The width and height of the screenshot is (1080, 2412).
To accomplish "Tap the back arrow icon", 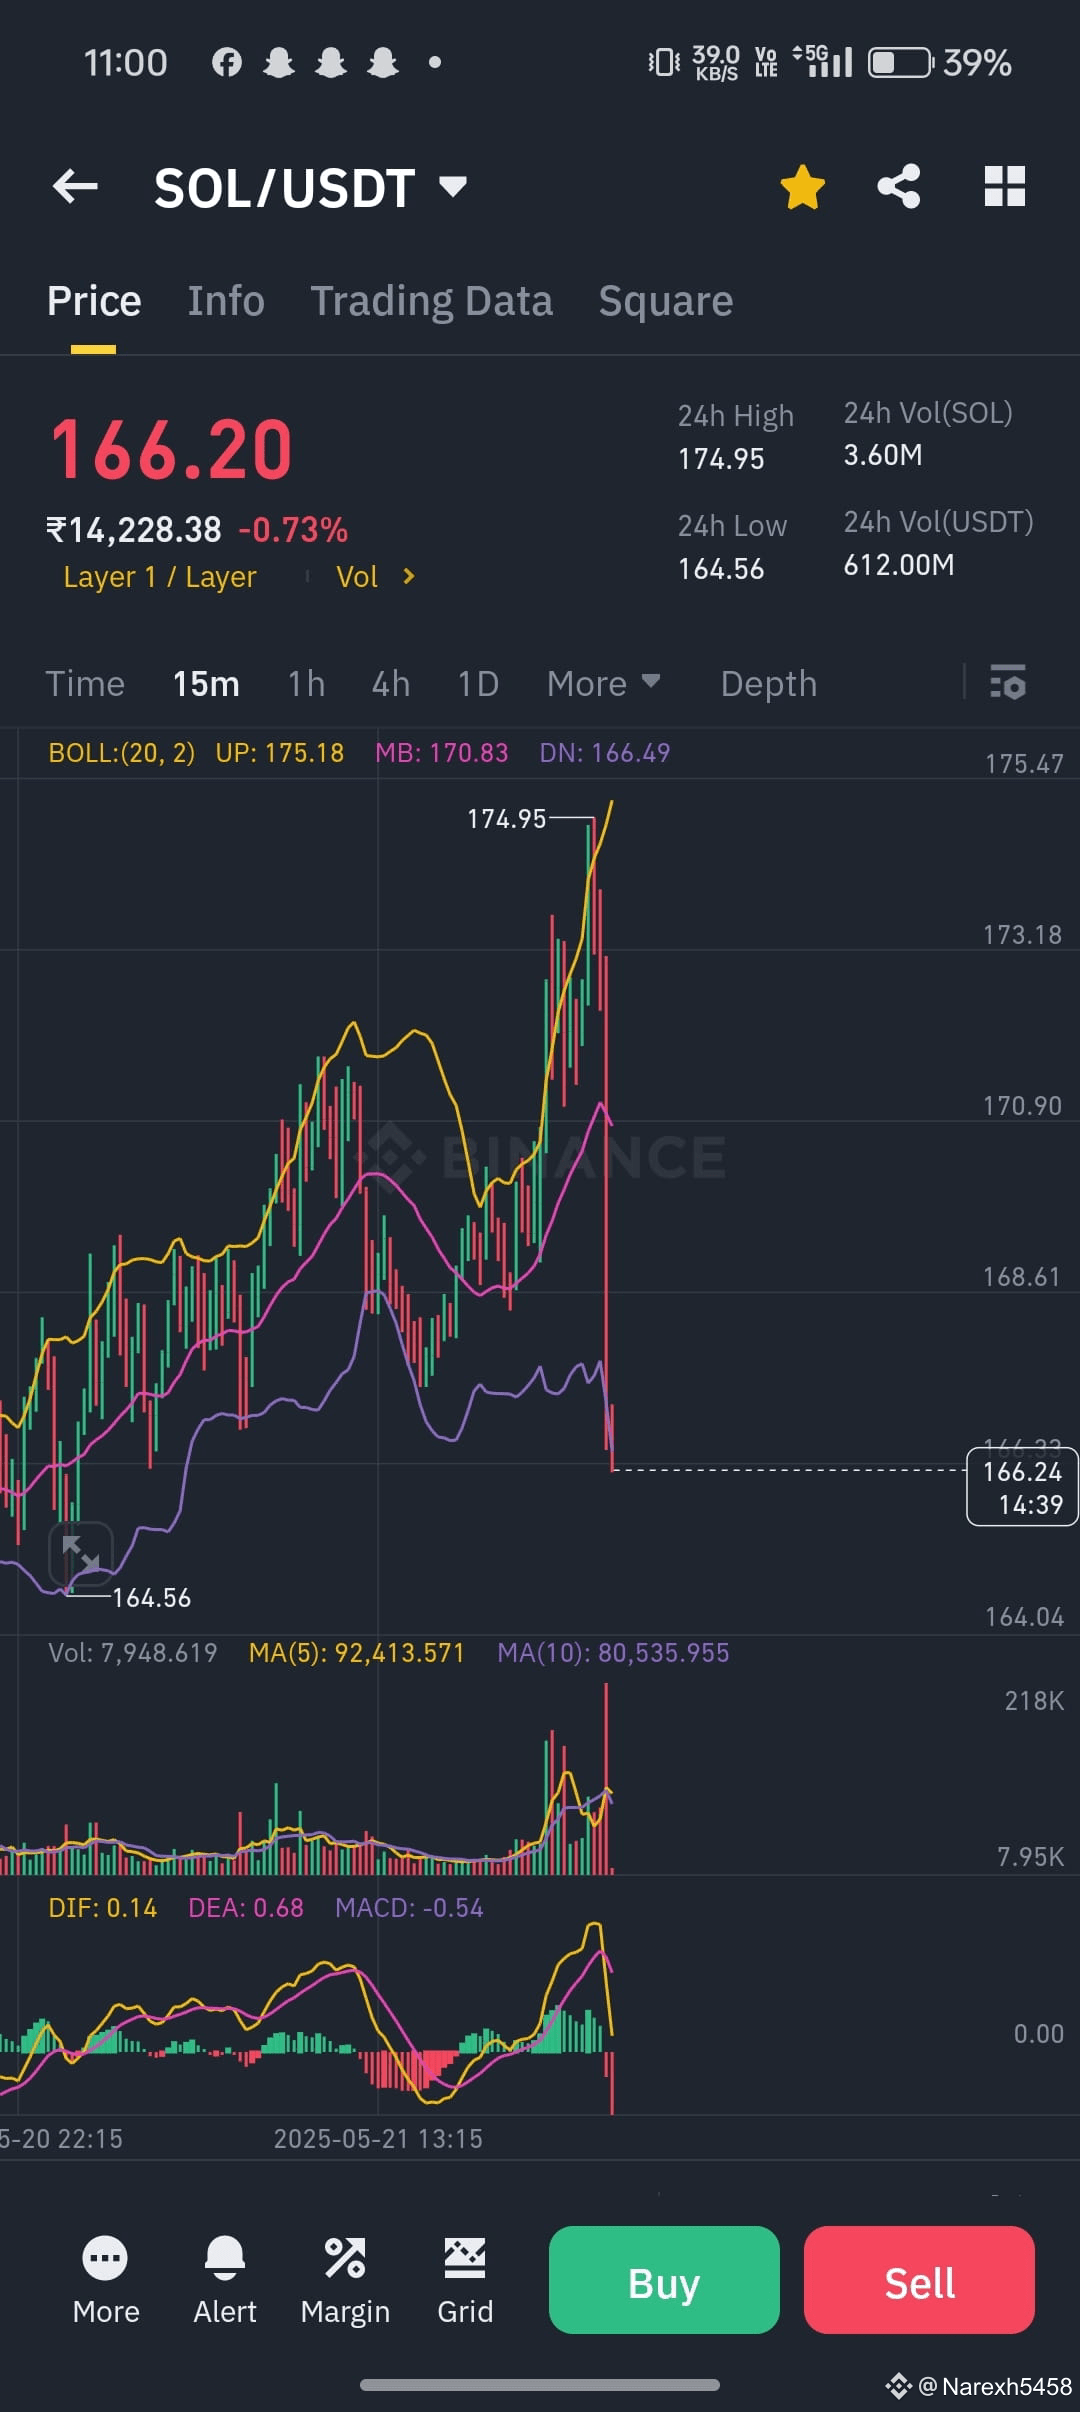I will [x=75, y=186].
